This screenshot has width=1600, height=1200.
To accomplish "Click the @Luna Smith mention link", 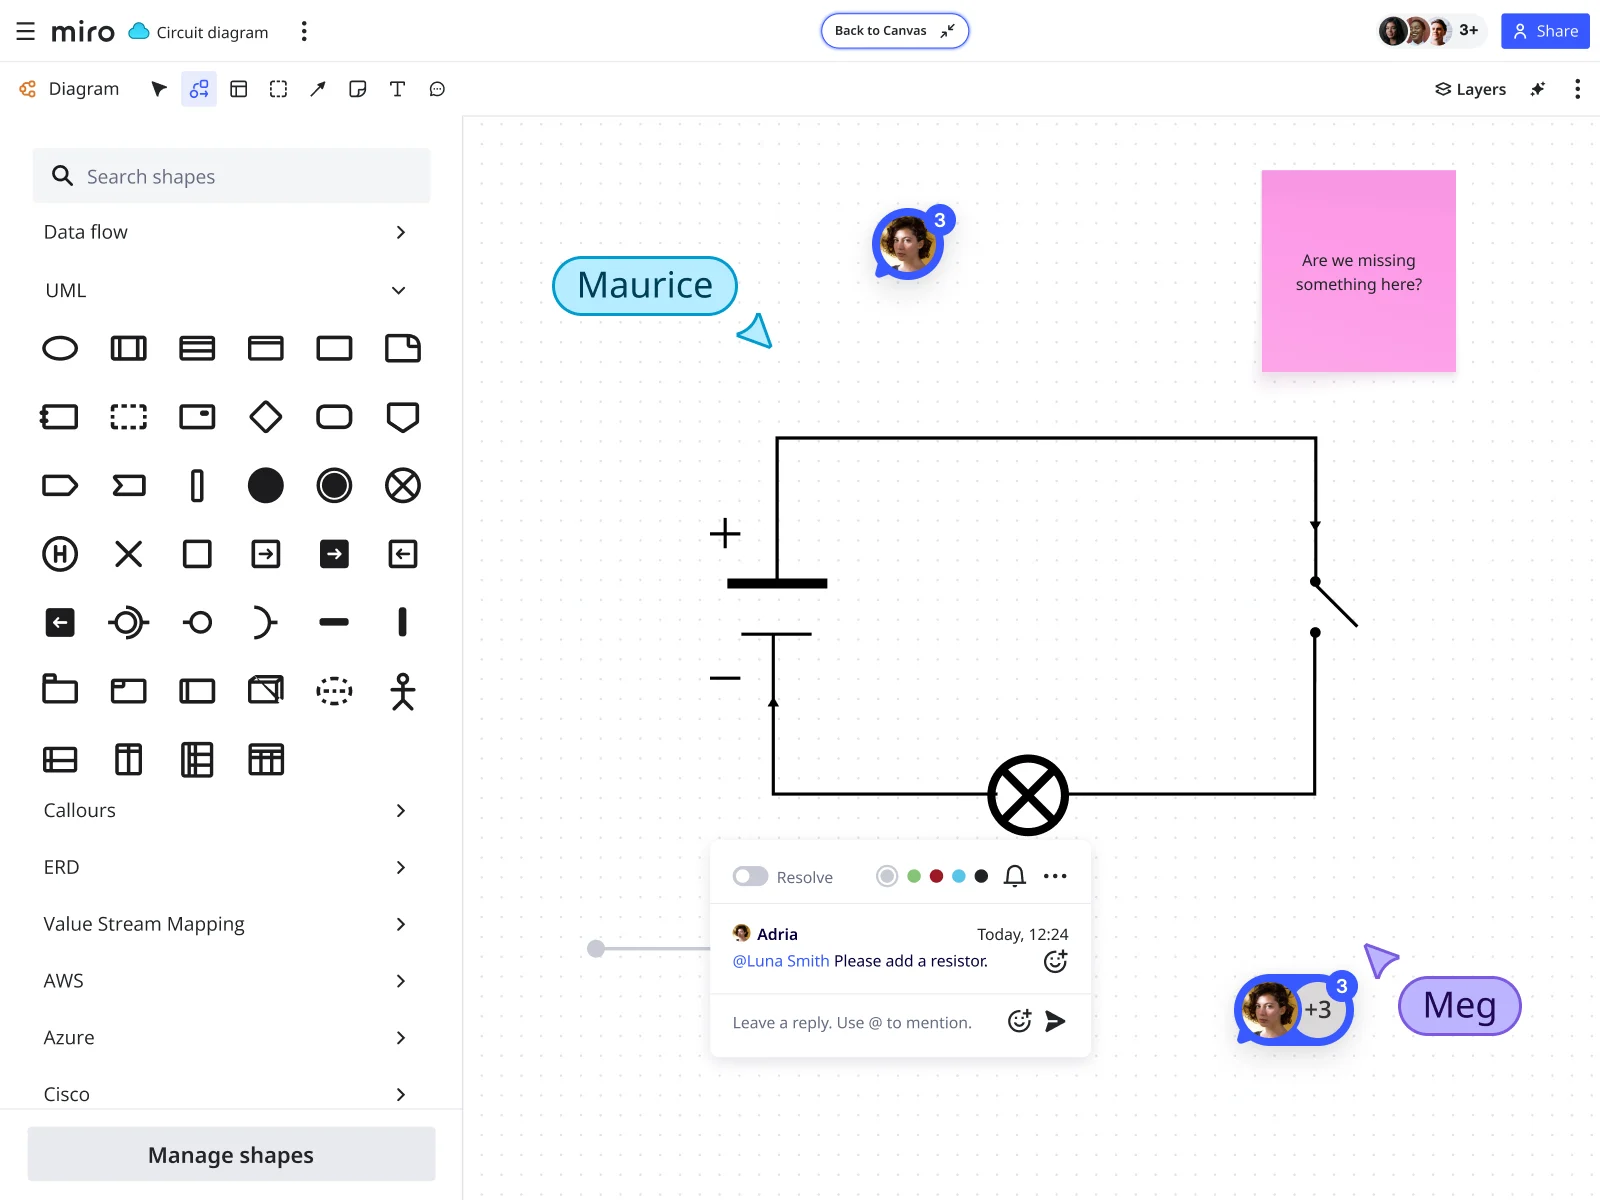I will [x=781, y=961].
